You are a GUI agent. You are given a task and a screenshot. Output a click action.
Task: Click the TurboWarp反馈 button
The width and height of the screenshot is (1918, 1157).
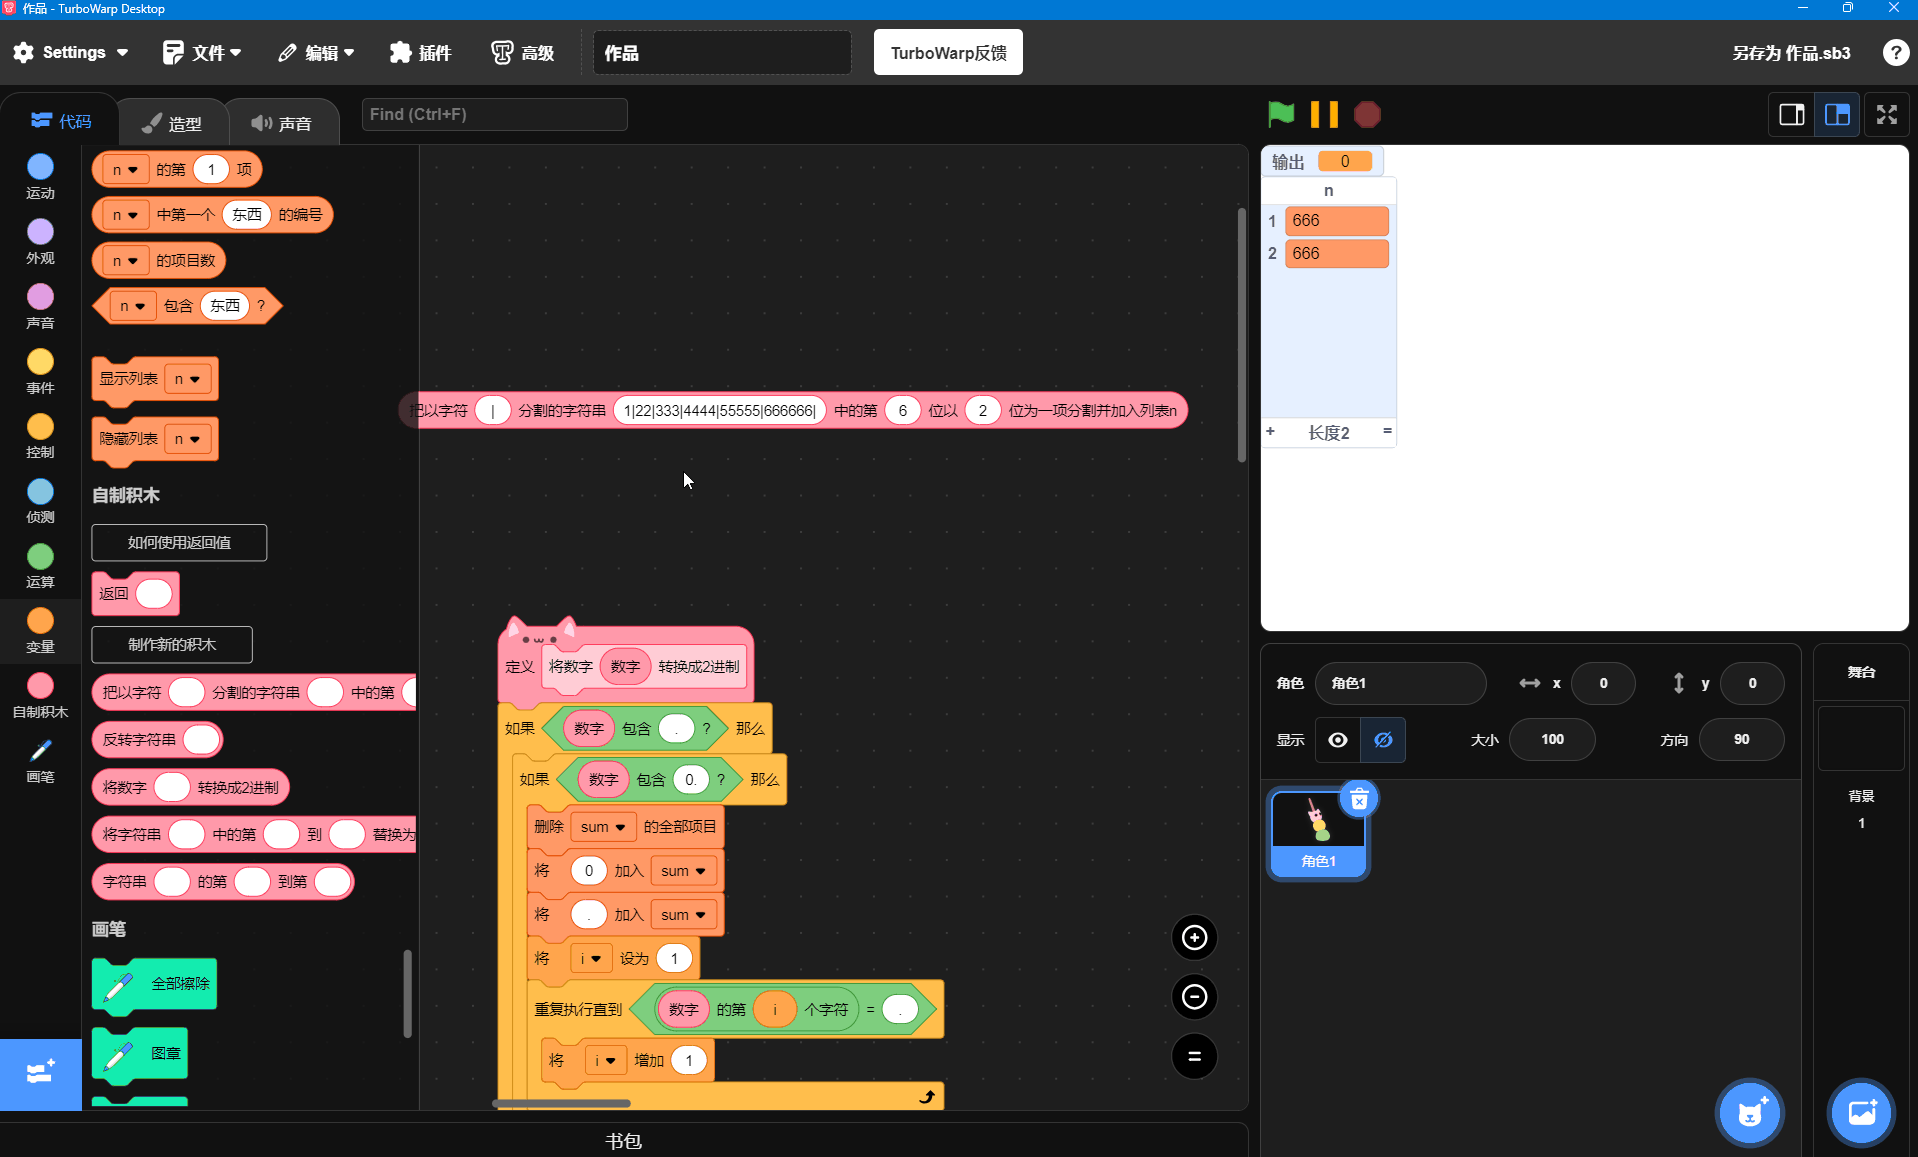948,52
